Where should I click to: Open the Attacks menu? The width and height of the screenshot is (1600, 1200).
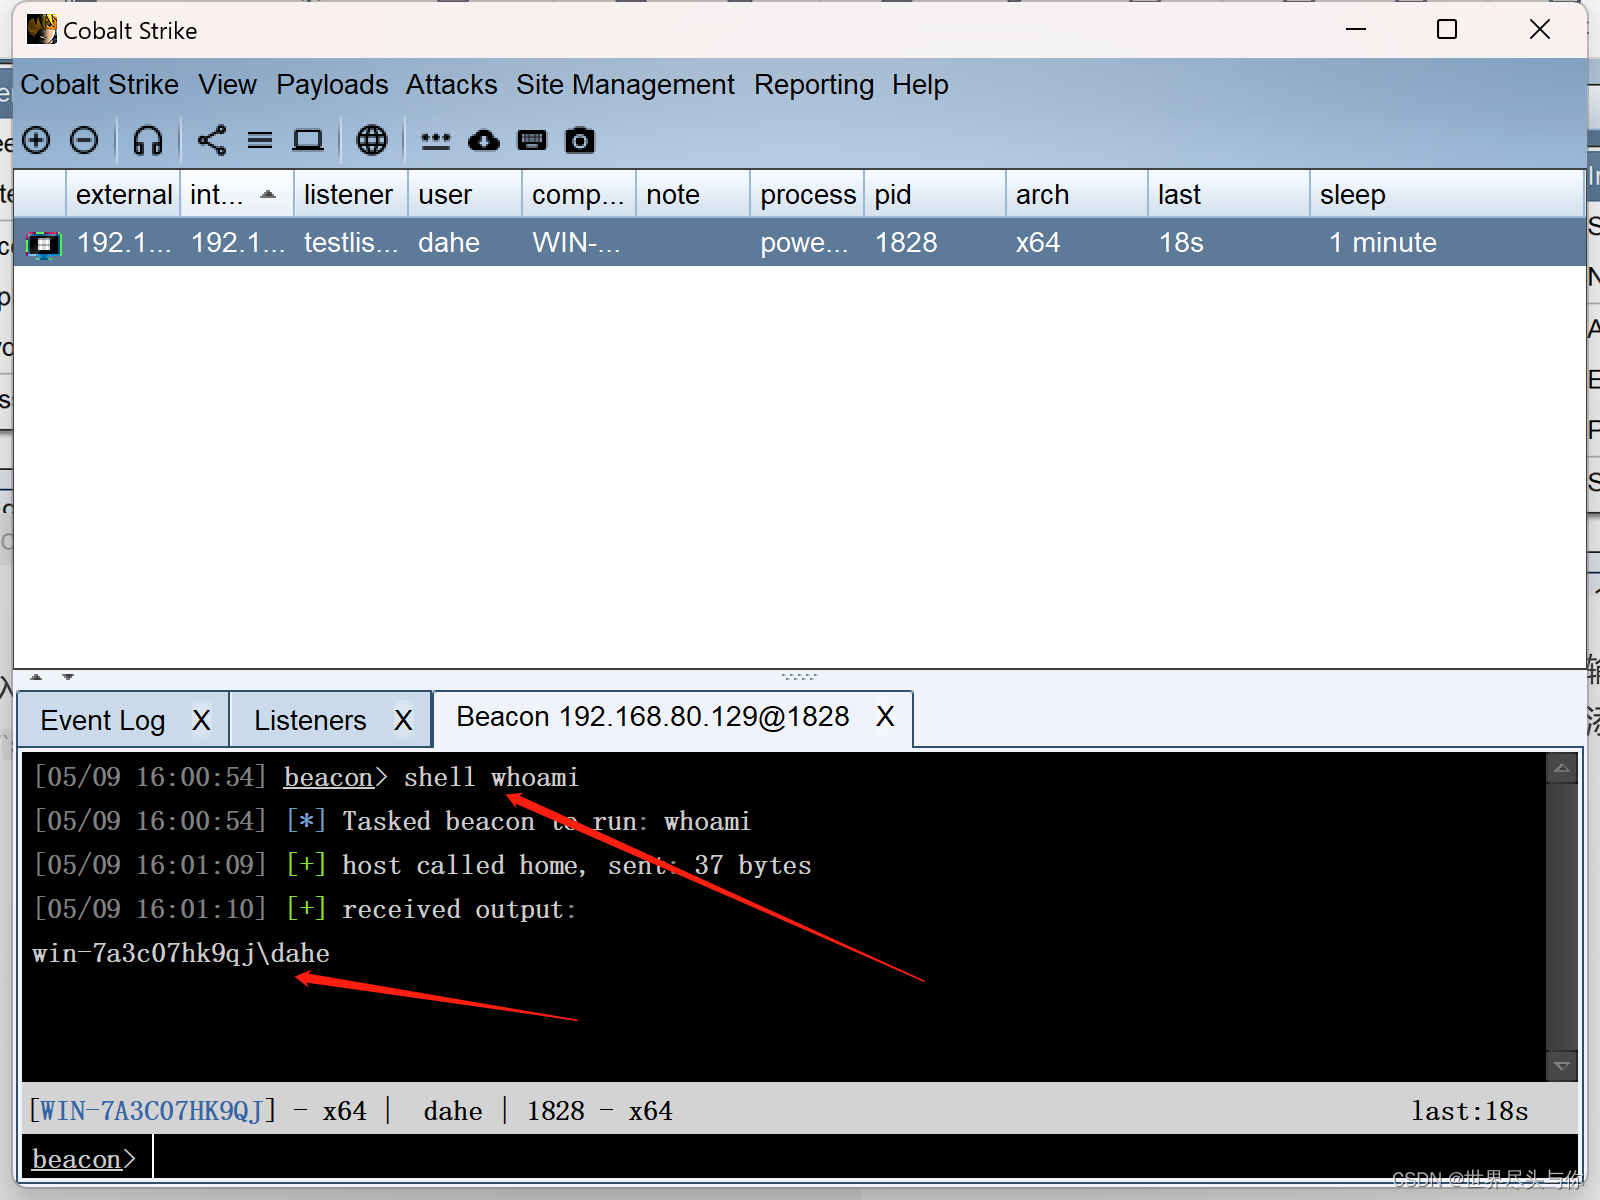point(451,85)
